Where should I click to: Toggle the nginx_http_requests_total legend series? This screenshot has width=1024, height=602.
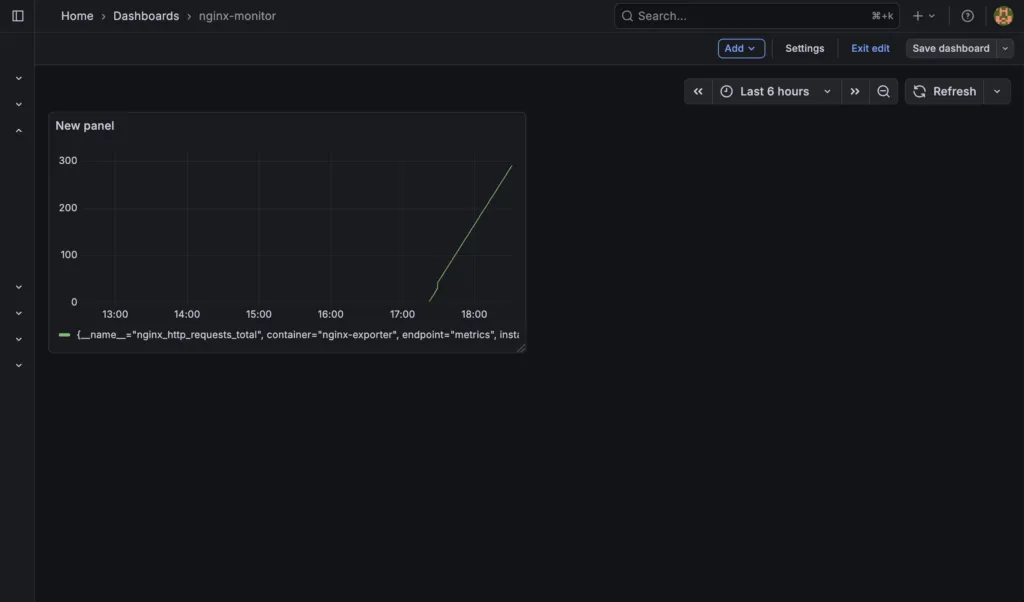click(297, 334)
